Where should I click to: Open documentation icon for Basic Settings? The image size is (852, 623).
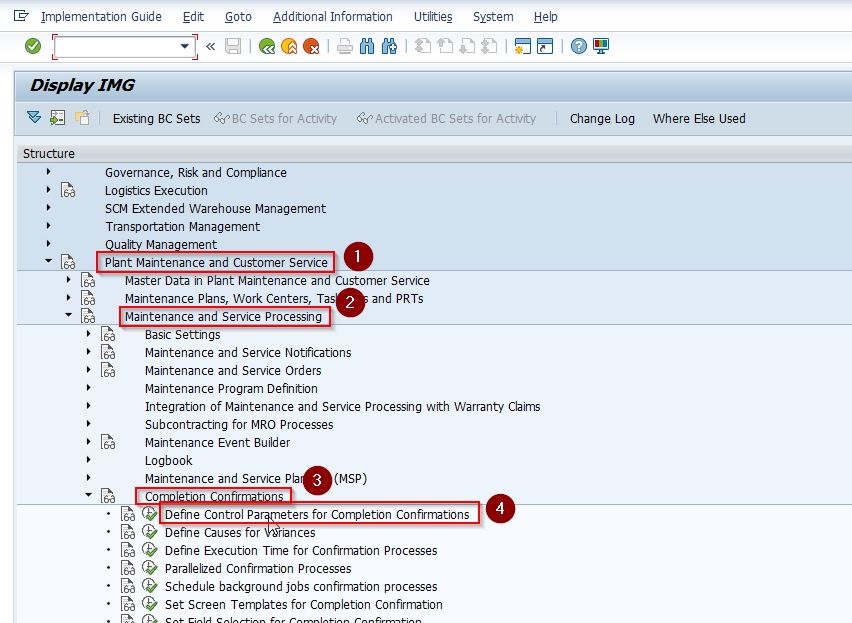pos(108,335)
